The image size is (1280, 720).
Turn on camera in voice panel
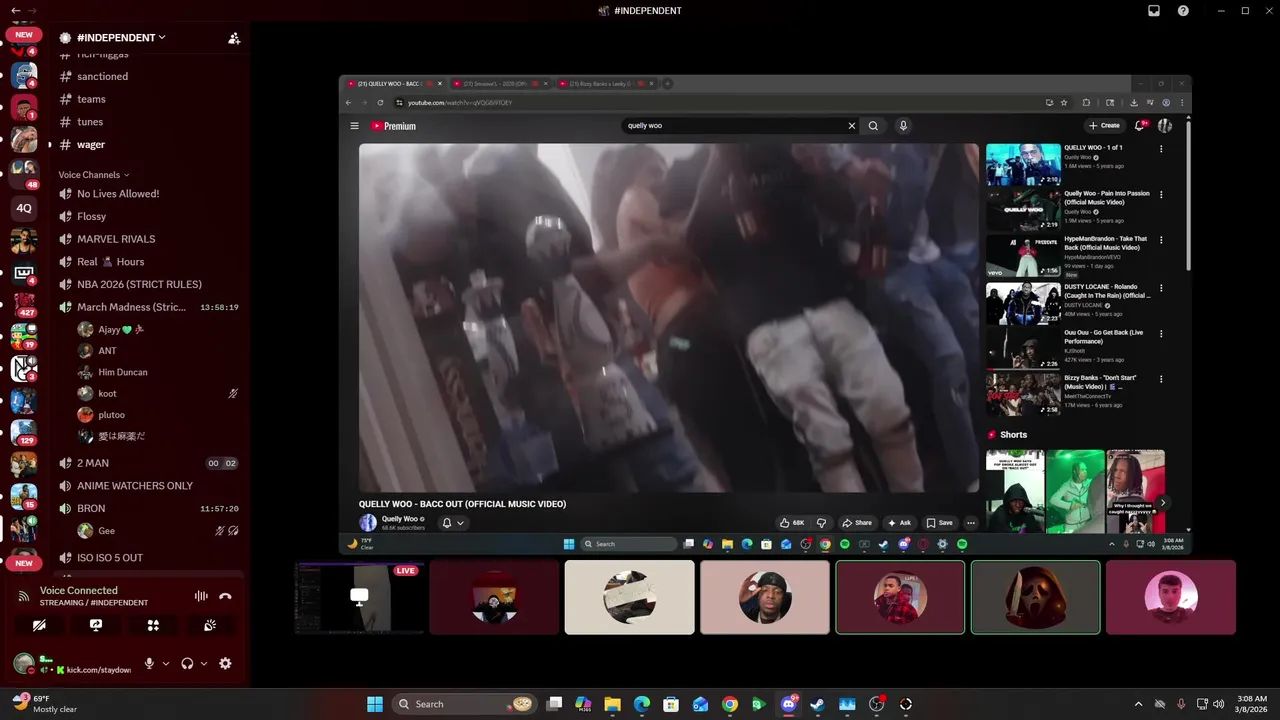[x=39, y=625]
